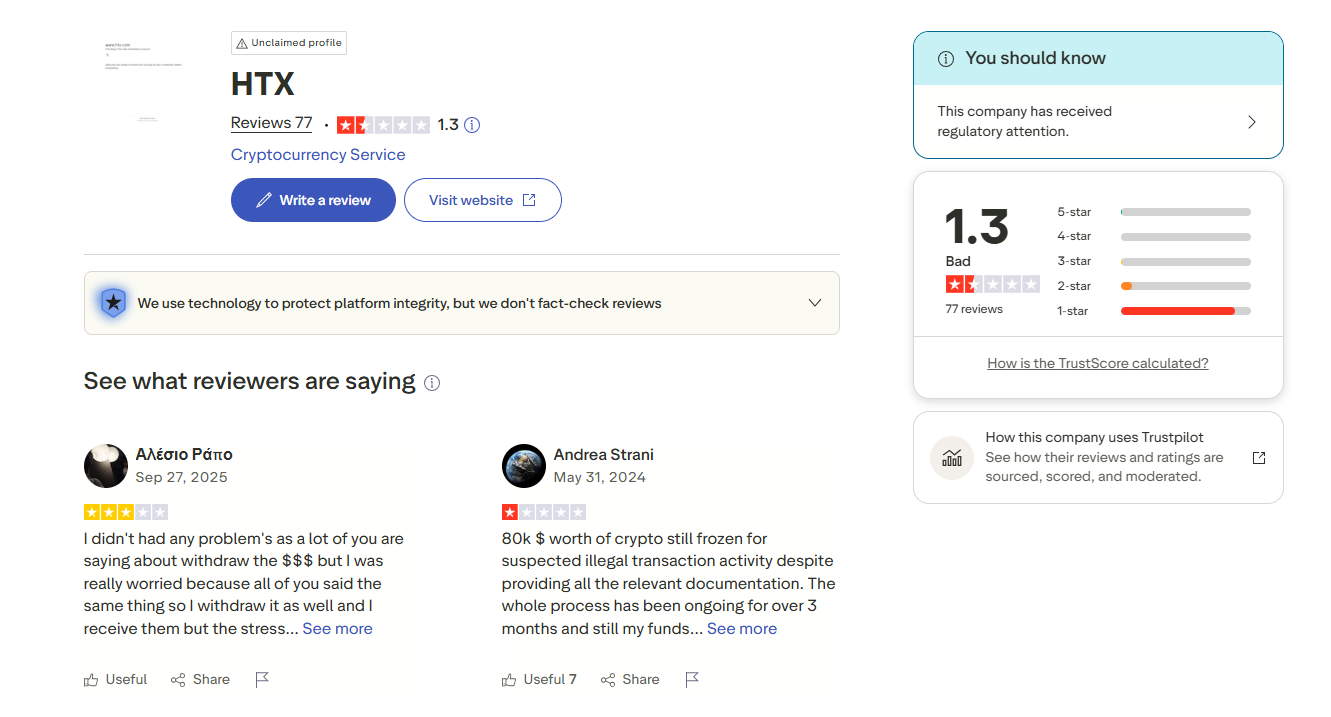Click 'How this company uses Trustpilot' heading
This screenshot has height=717, width=1331.
click(x=1095, y=438)
